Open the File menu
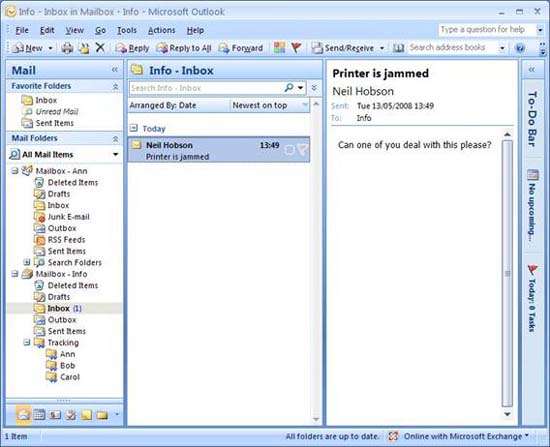 tap(22, 31)
